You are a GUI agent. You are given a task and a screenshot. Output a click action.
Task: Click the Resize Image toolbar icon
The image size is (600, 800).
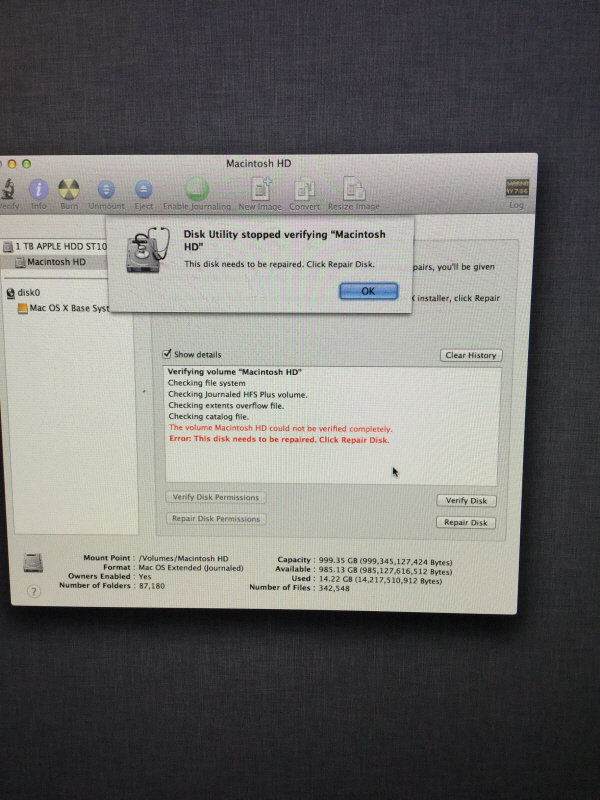(354, 189)
